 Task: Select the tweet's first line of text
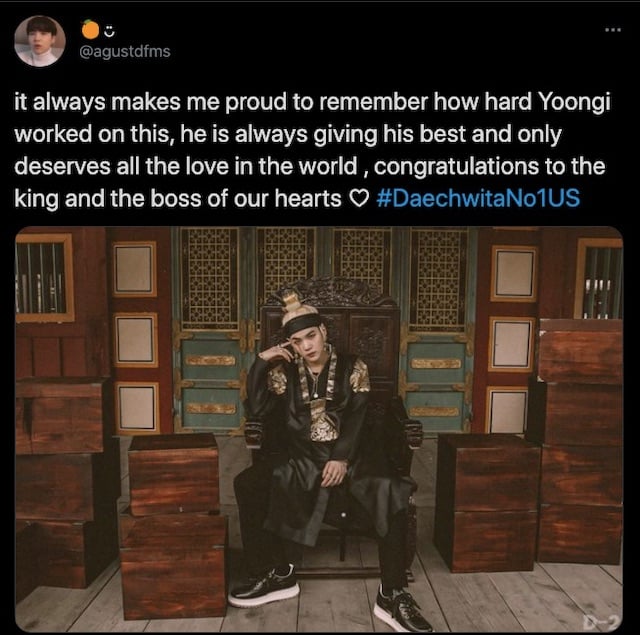[313, 102]
